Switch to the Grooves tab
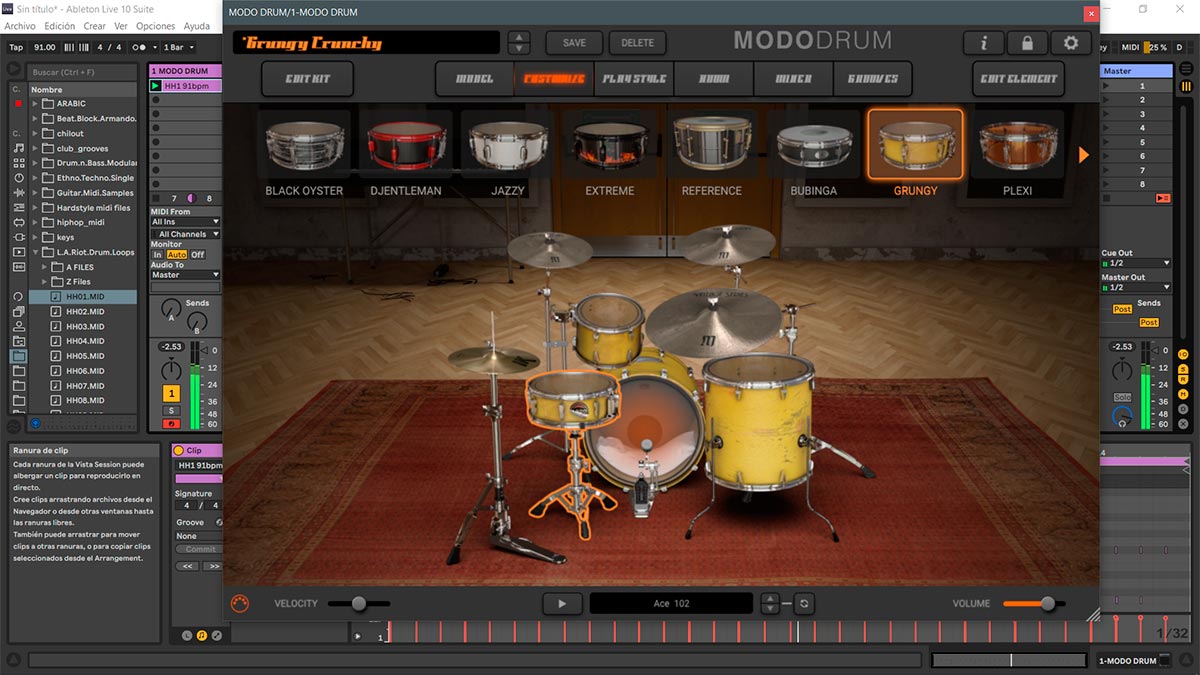 (x=873, y=78)
